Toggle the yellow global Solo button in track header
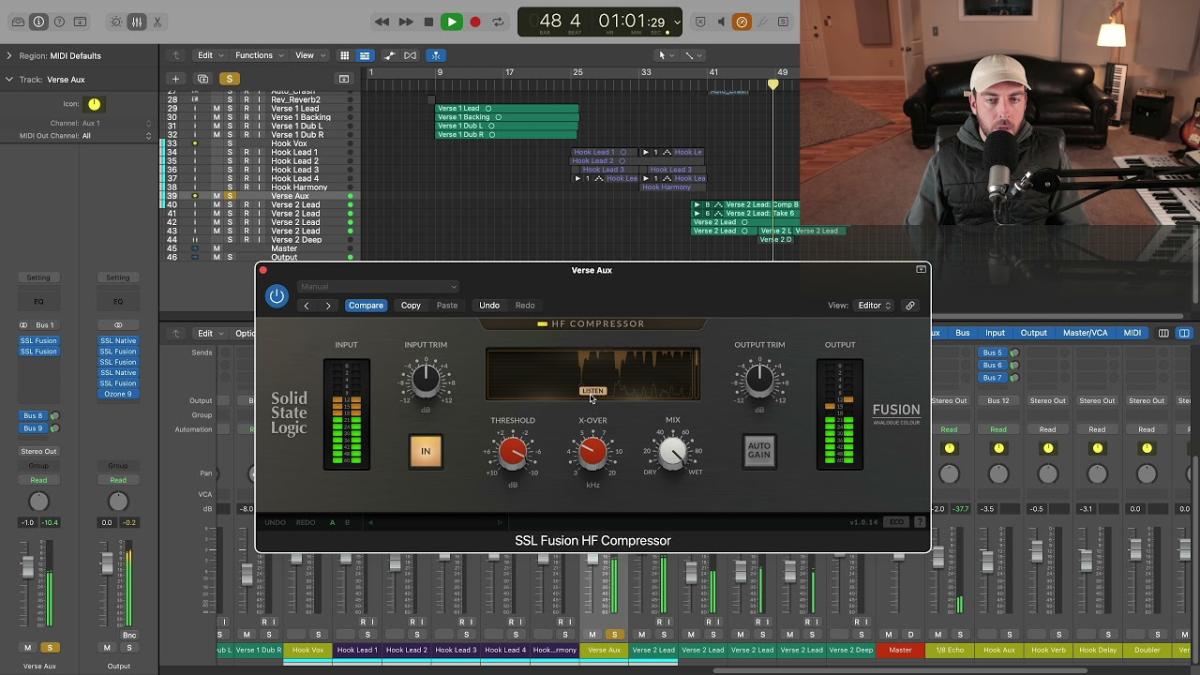The height and width of the screenshot is (675, 1200). pyautogui.click(x=230, y=78)
